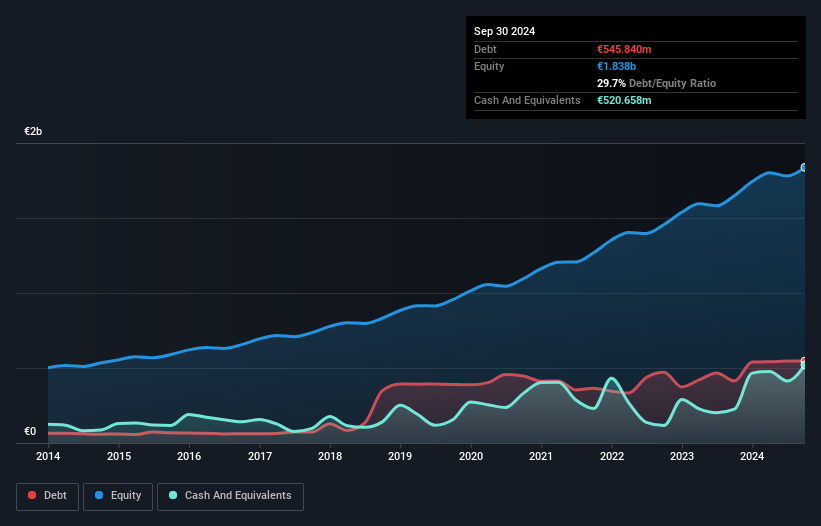The height and width of the screenshot is (526, 821).
Task: Click the Sep 30 2024 tooltip date
Action: coord(504,31)
